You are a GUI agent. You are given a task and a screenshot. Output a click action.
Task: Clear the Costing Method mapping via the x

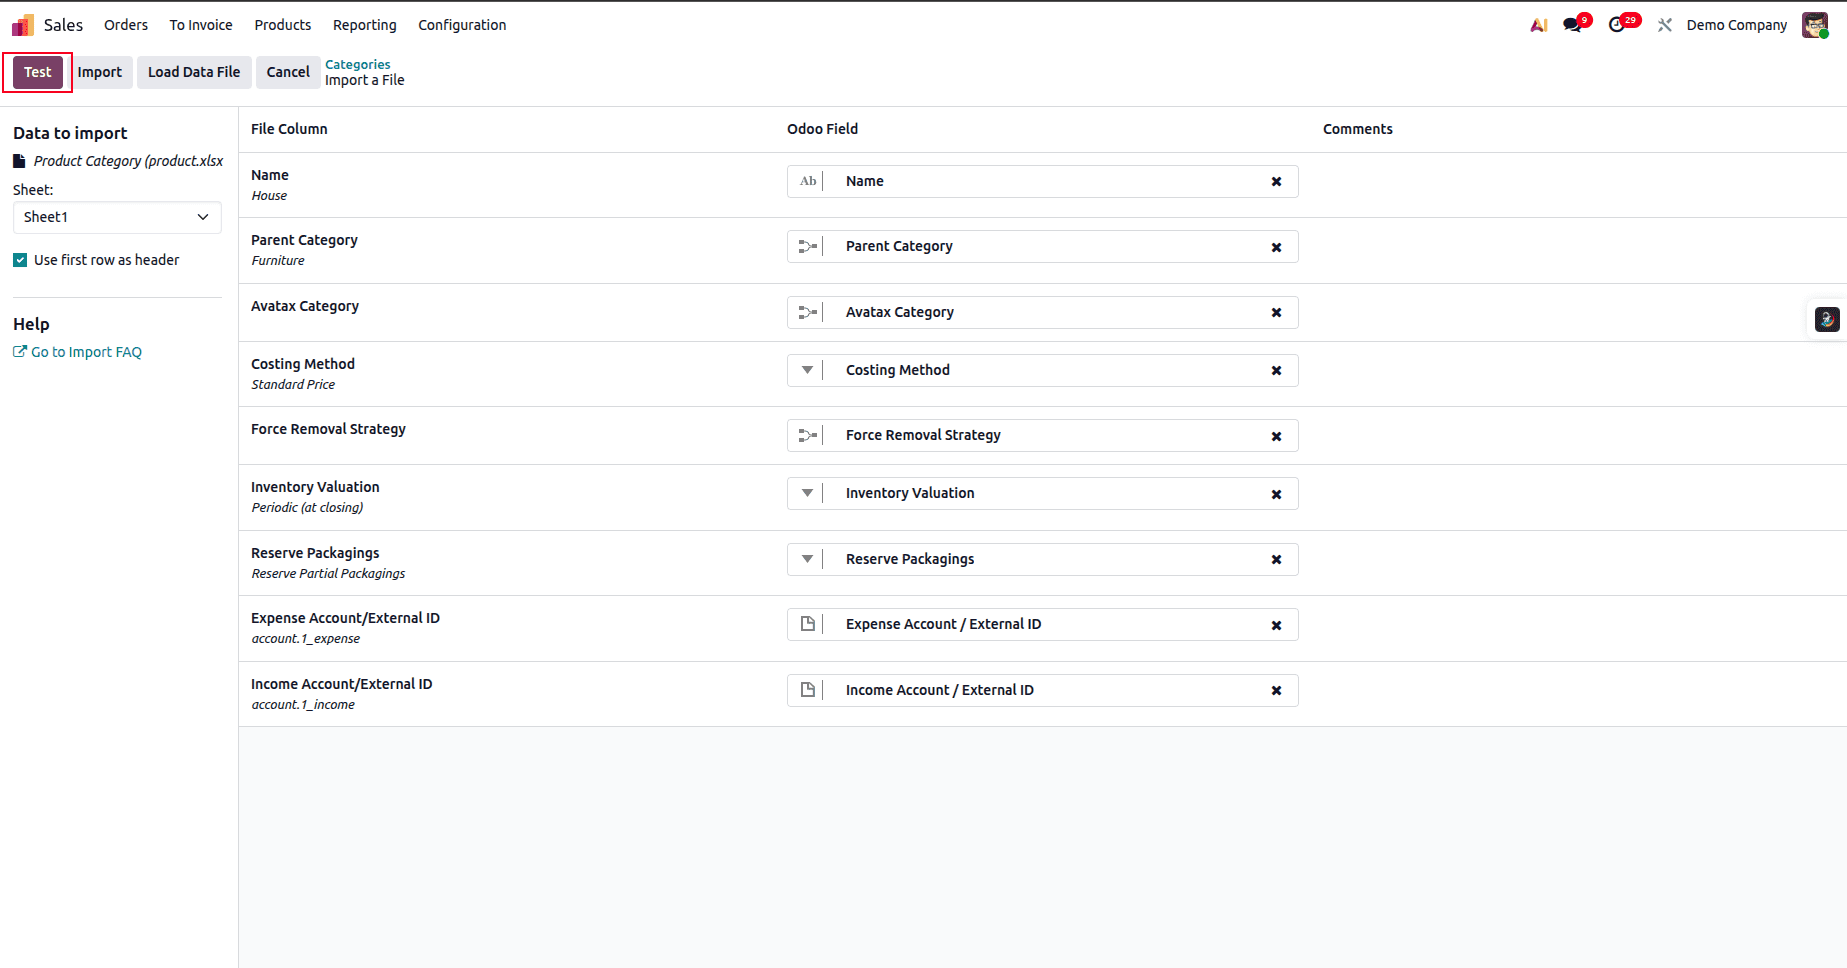point(1276,370)
